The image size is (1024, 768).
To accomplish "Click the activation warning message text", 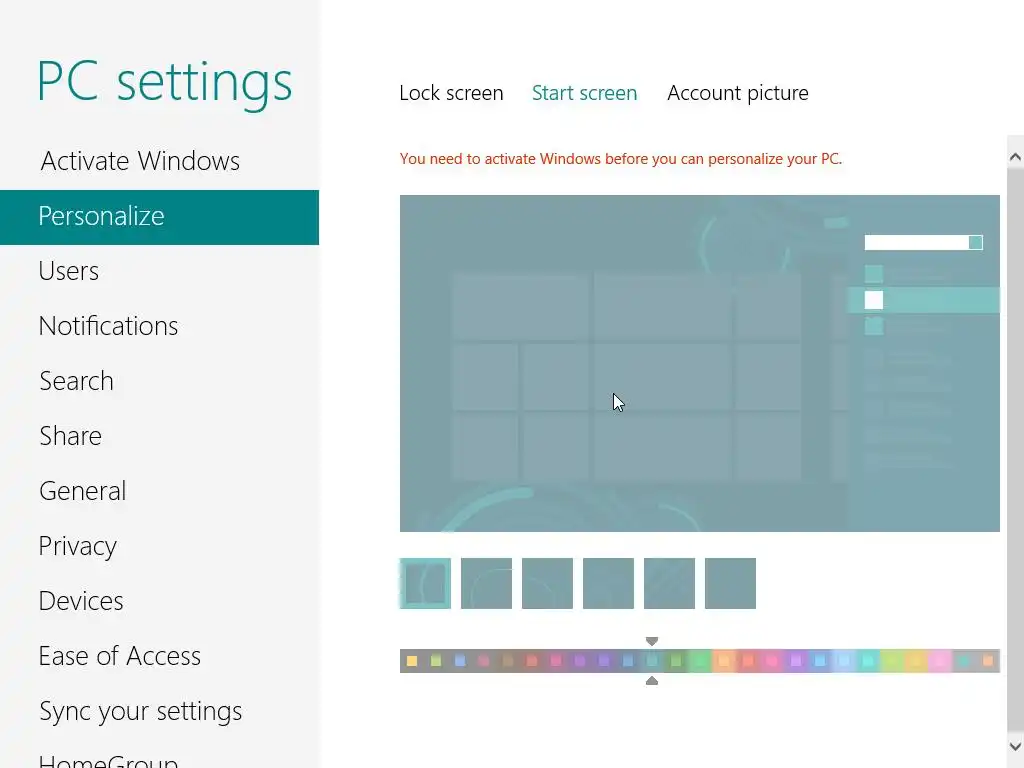I will (621, 159).
